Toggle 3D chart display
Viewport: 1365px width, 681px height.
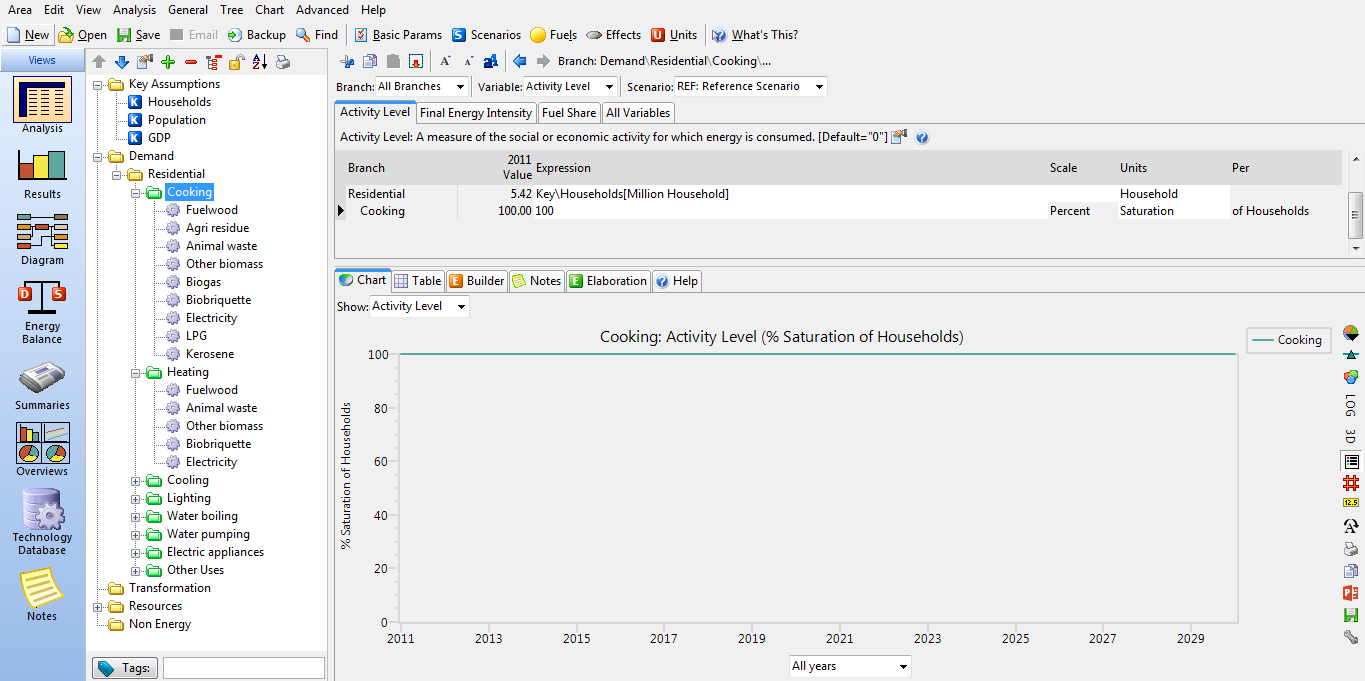tap(1351, 437)
